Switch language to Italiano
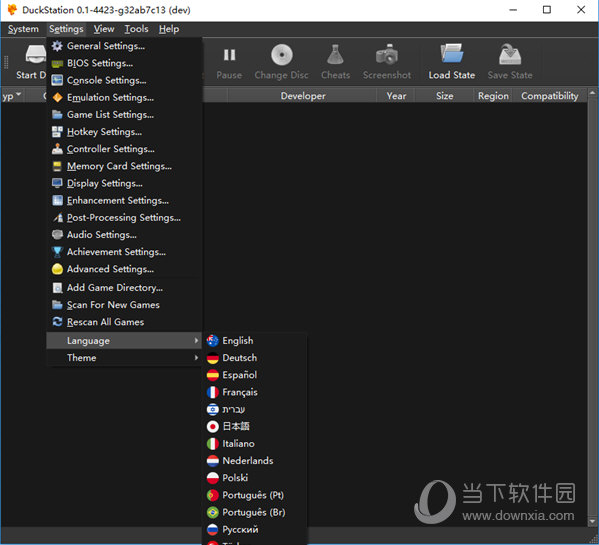Screen dimensions: 599x545 pos(255,443)
